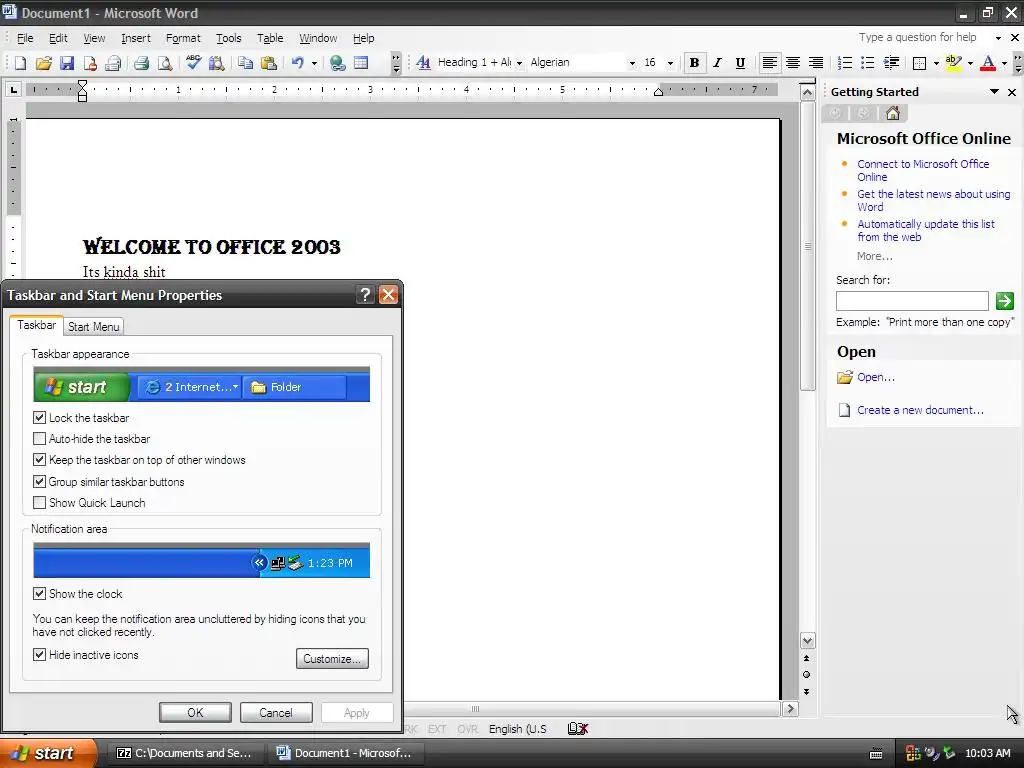Enable Auto-hide the taskbar

tap(39, 439)
